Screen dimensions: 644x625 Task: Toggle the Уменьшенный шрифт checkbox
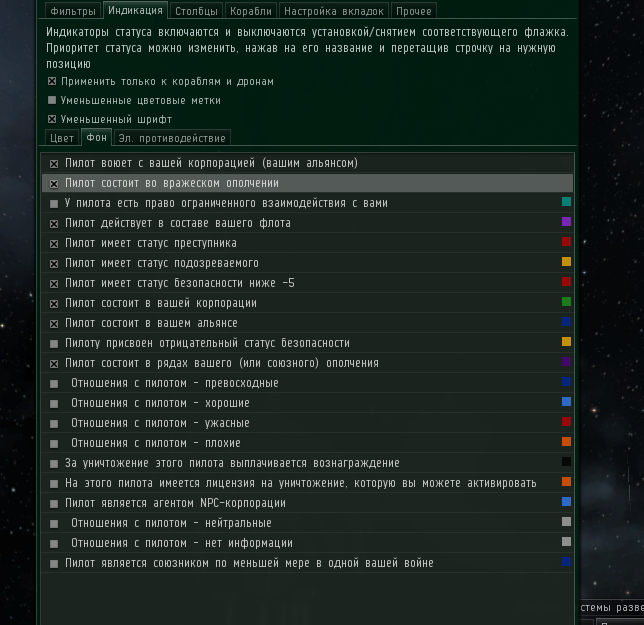click(52, 119)
